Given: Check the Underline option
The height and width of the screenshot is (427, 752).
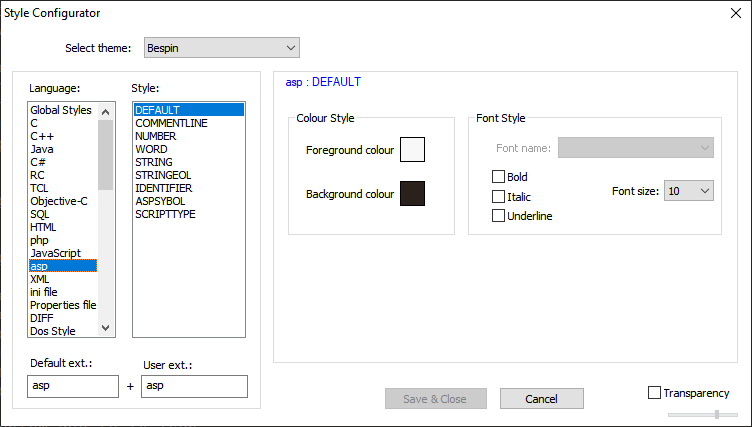Looking at the screenshot, I should click(x=498, y=216).
